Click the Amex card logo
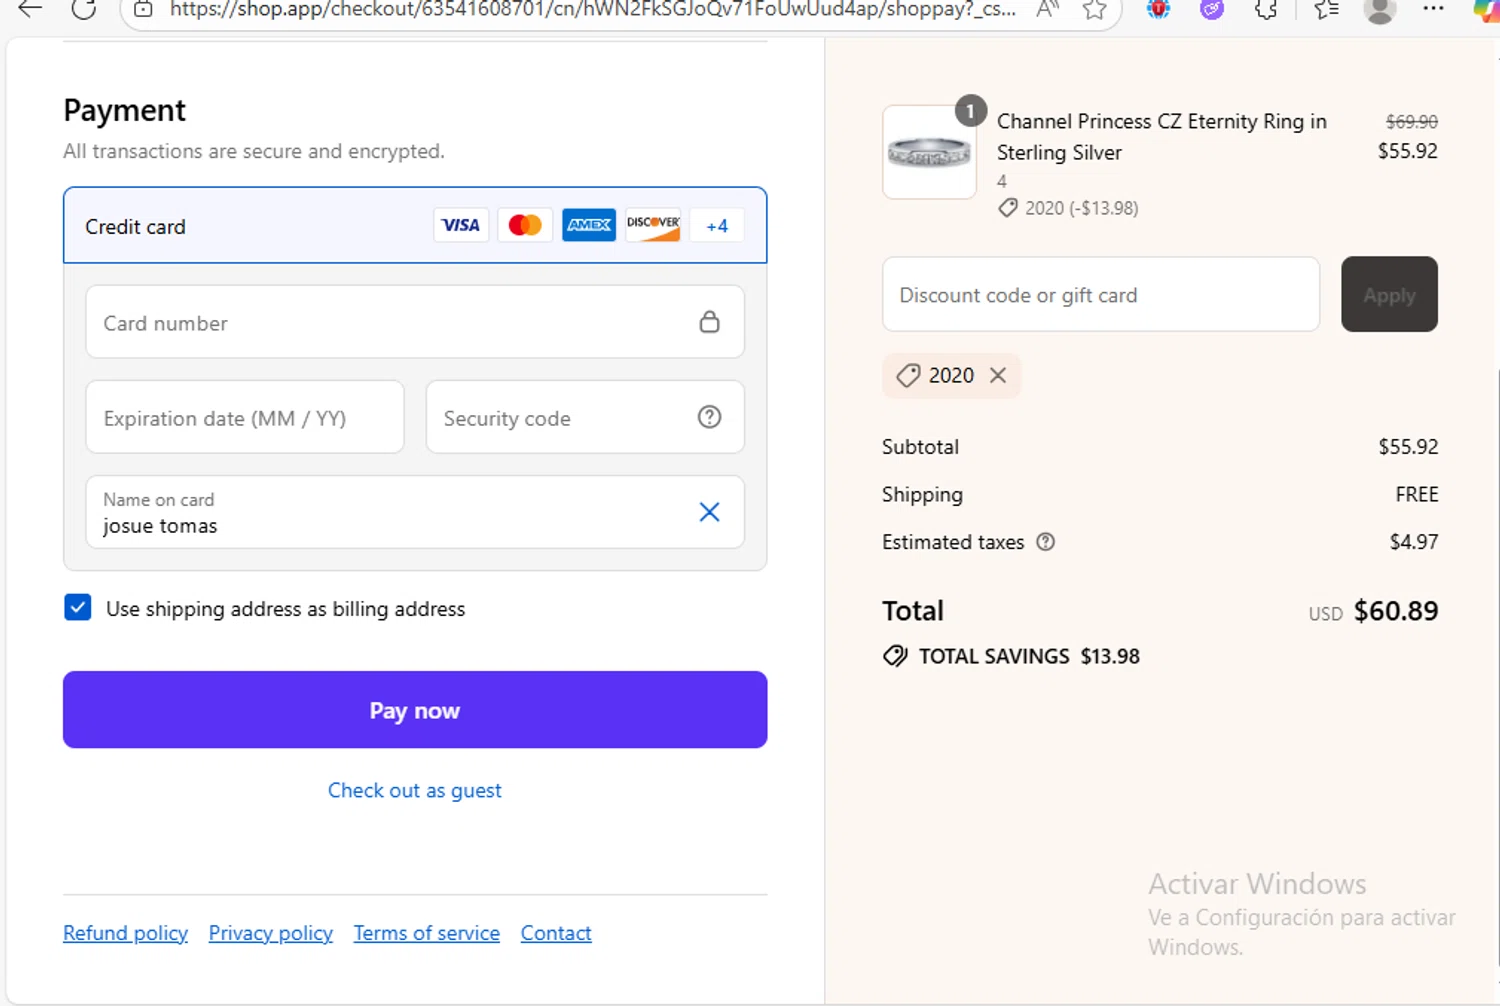The height and width of the screenshot is (1006, 1500). click(589, 225)
